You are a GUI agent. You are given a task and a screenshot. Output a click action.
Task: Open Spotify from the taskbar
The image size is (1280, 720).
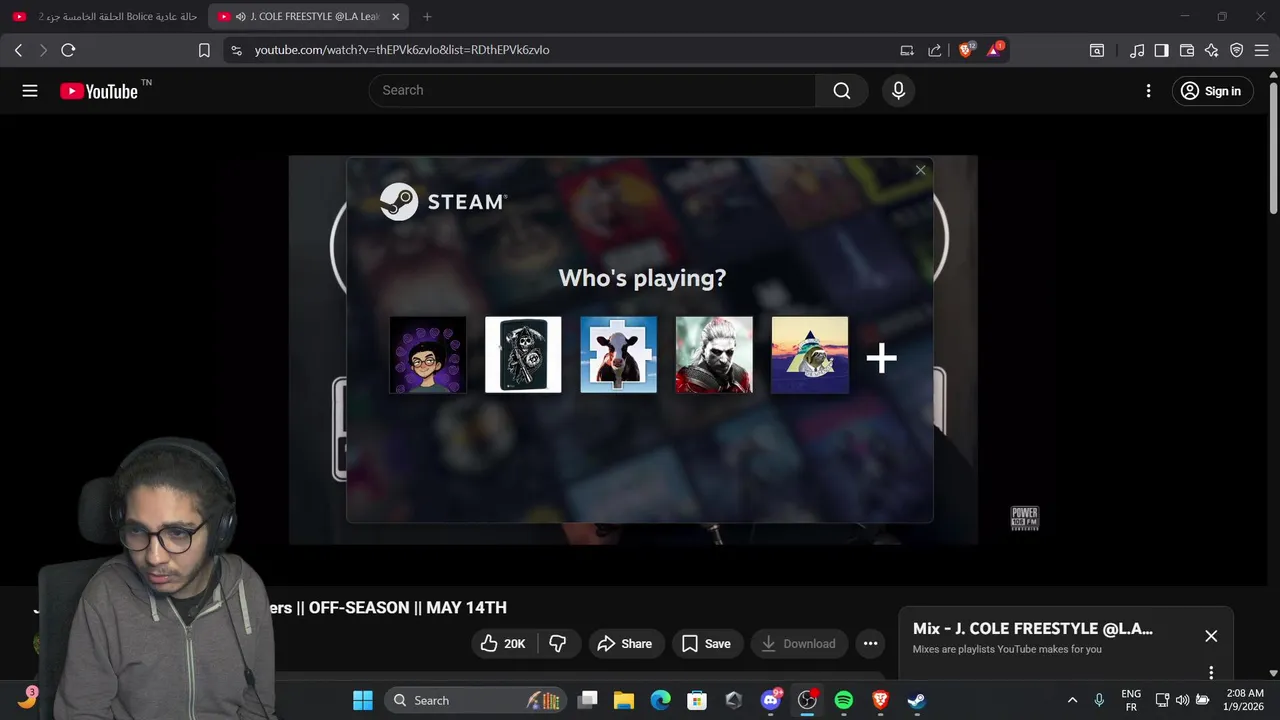(x=844, y=700)
